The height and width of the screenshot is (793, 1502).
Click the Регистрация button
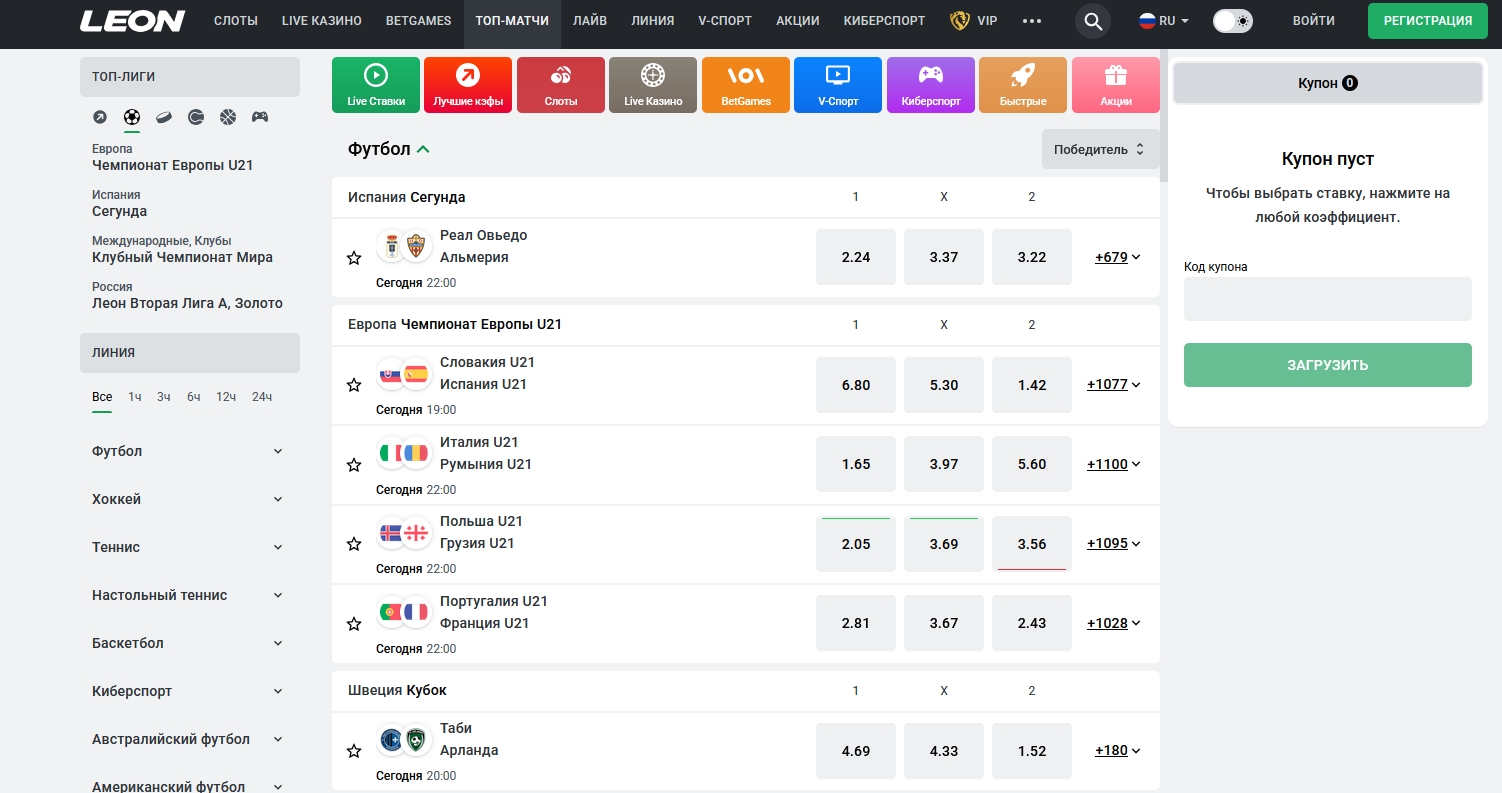[x=1428, y=21]
